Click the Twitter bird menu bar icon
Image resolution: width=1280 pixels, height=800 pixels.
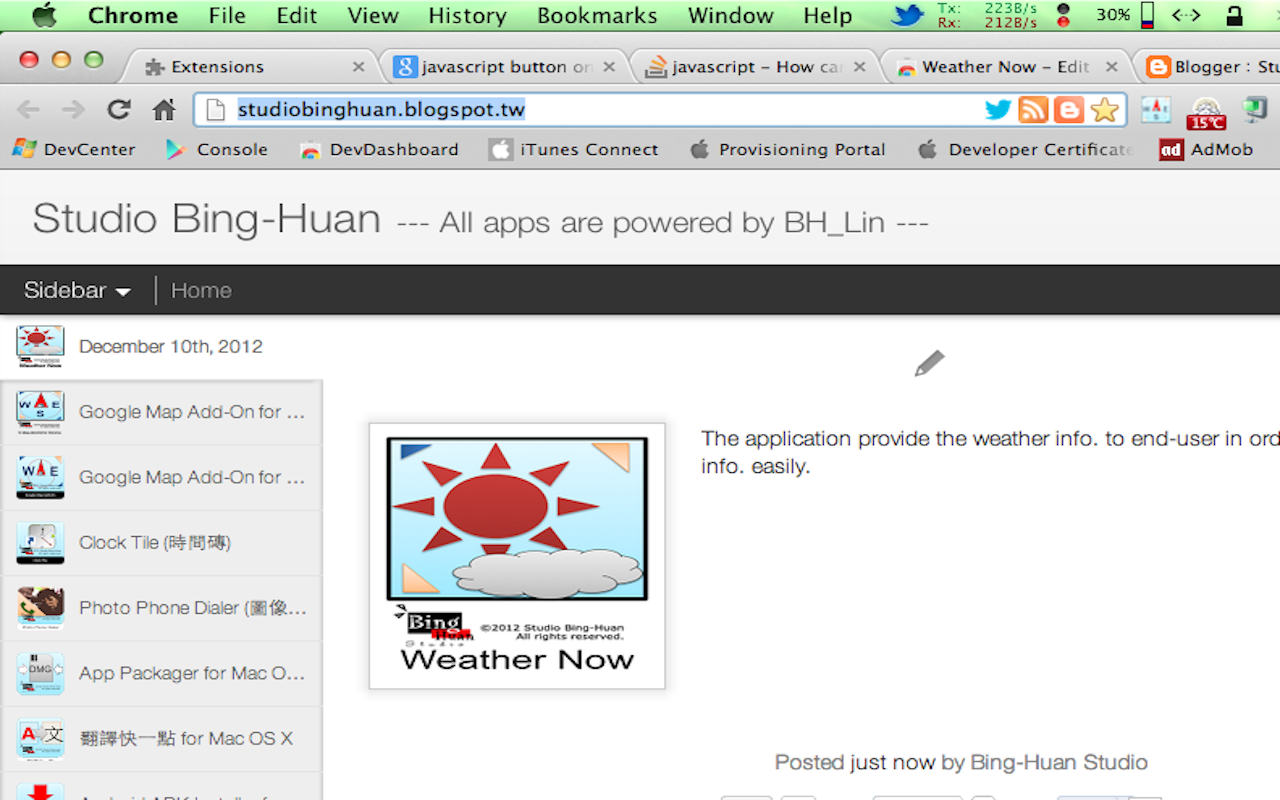(908, 15)
